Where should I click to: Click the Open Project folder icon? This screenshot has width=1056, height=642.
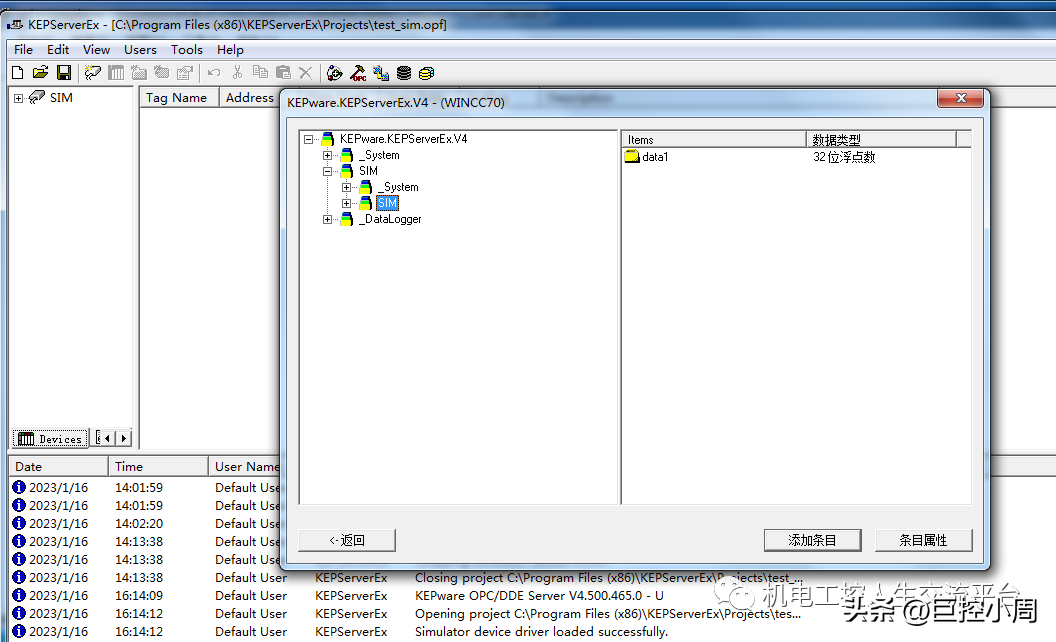click(x=40, y=73)
